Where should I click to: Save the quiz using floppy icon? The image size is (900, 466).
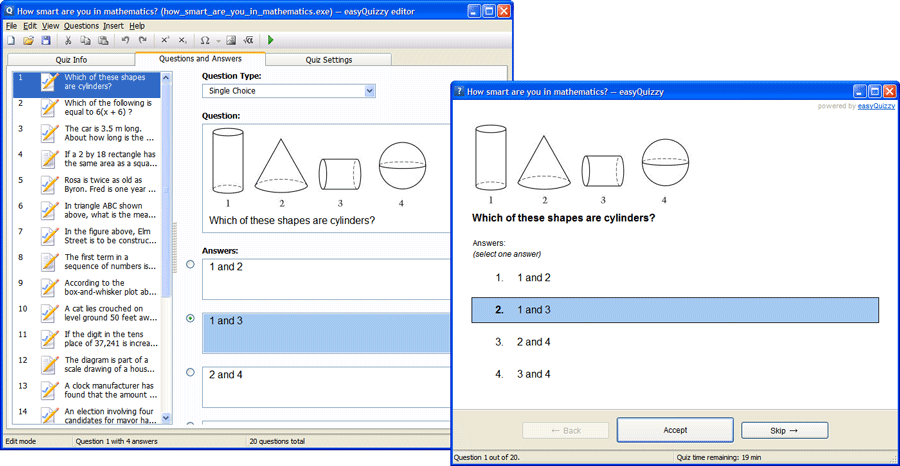[x=46, y=41]
